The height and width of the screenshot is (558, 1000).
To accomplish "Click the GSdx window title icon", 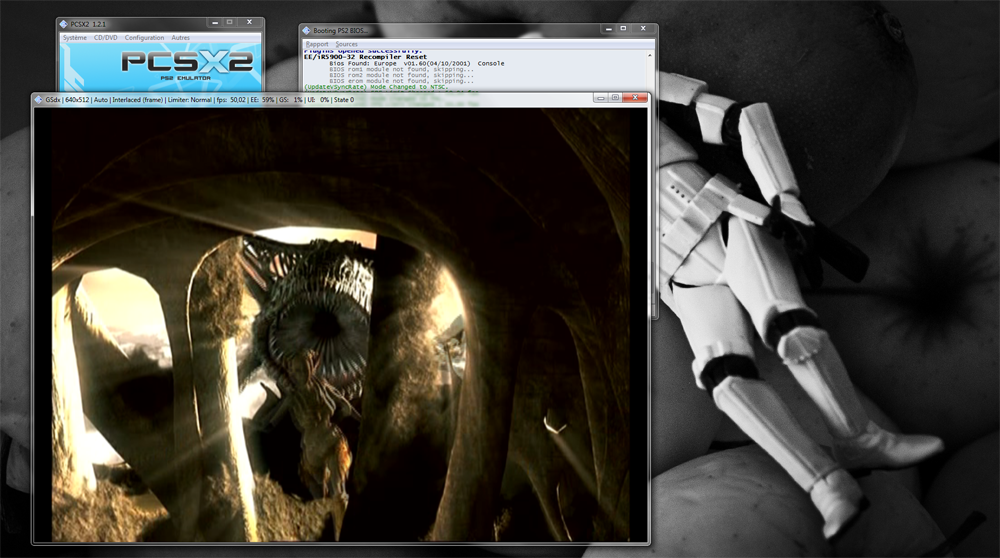I will 38,99.
